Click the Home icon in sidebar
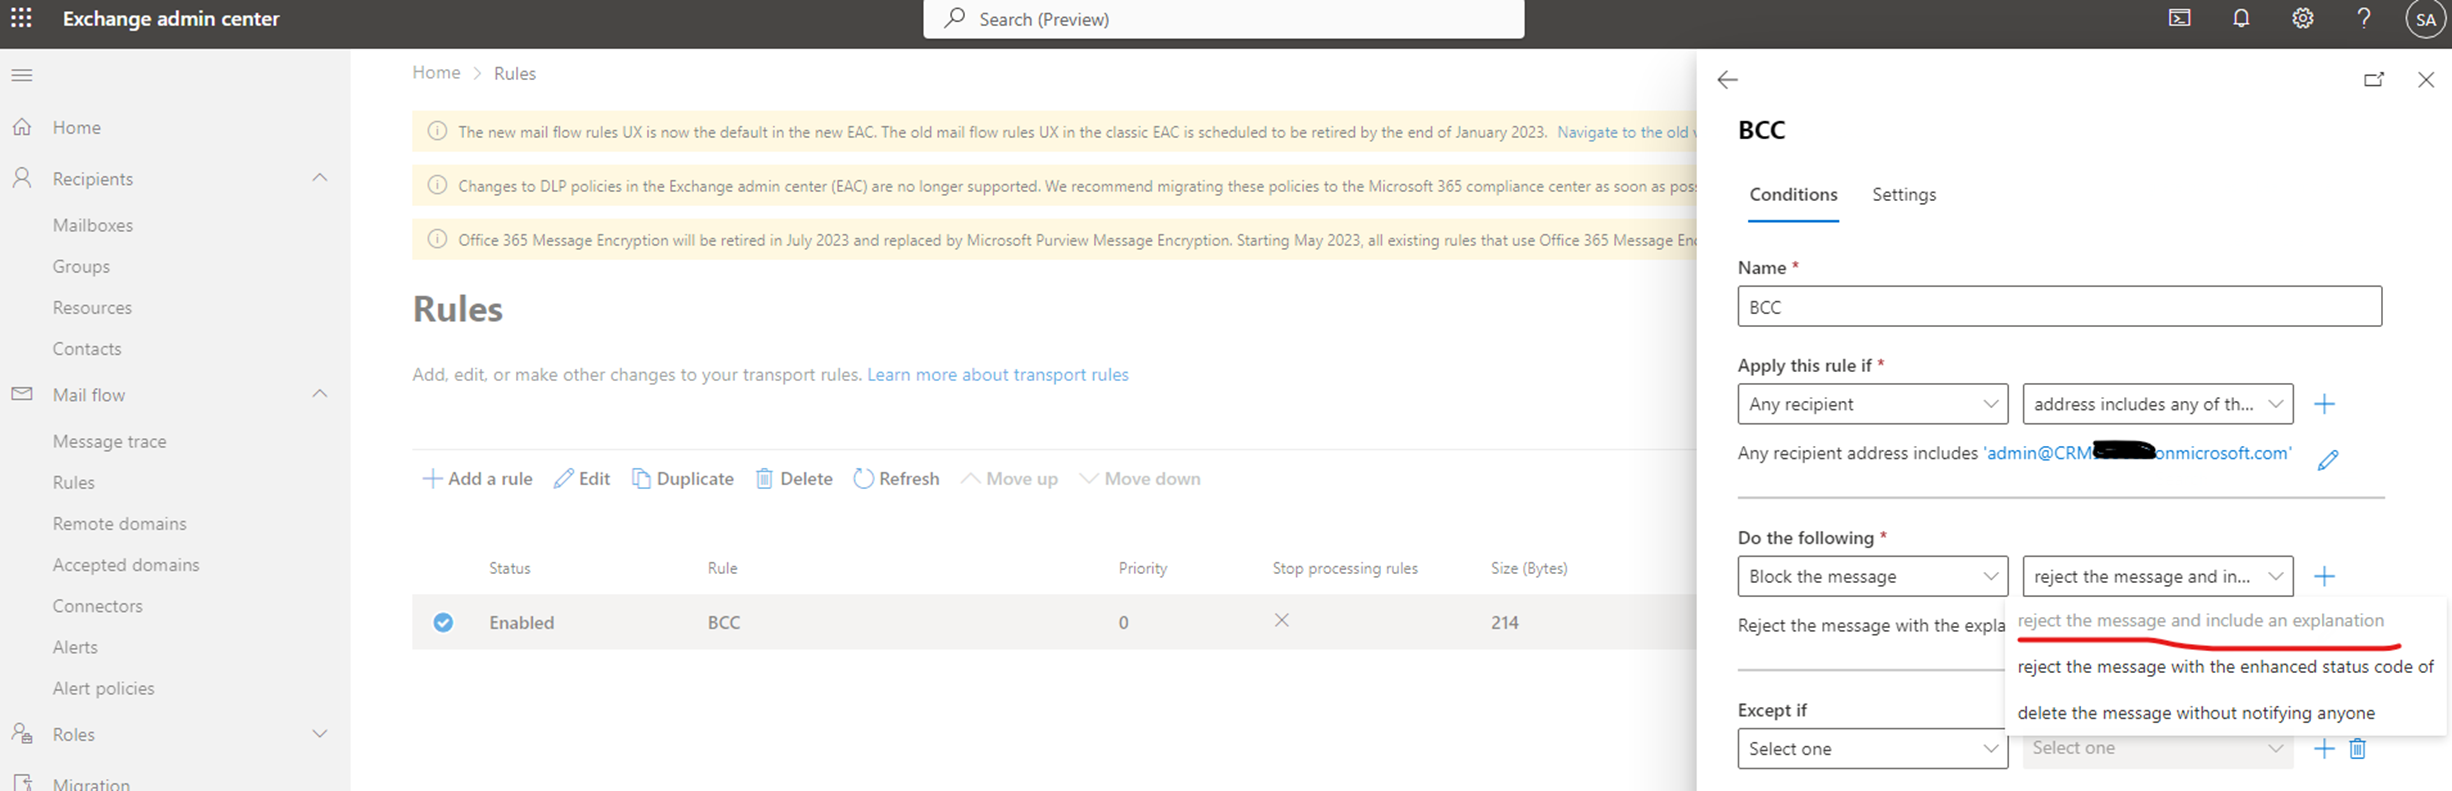The image size is (2452, 791). point(22,127)
